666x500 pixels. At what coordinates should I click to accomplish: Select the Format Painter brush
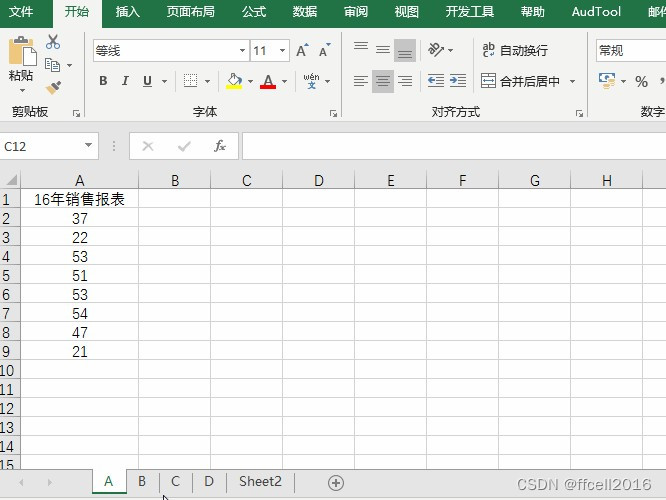click(54, 88)
